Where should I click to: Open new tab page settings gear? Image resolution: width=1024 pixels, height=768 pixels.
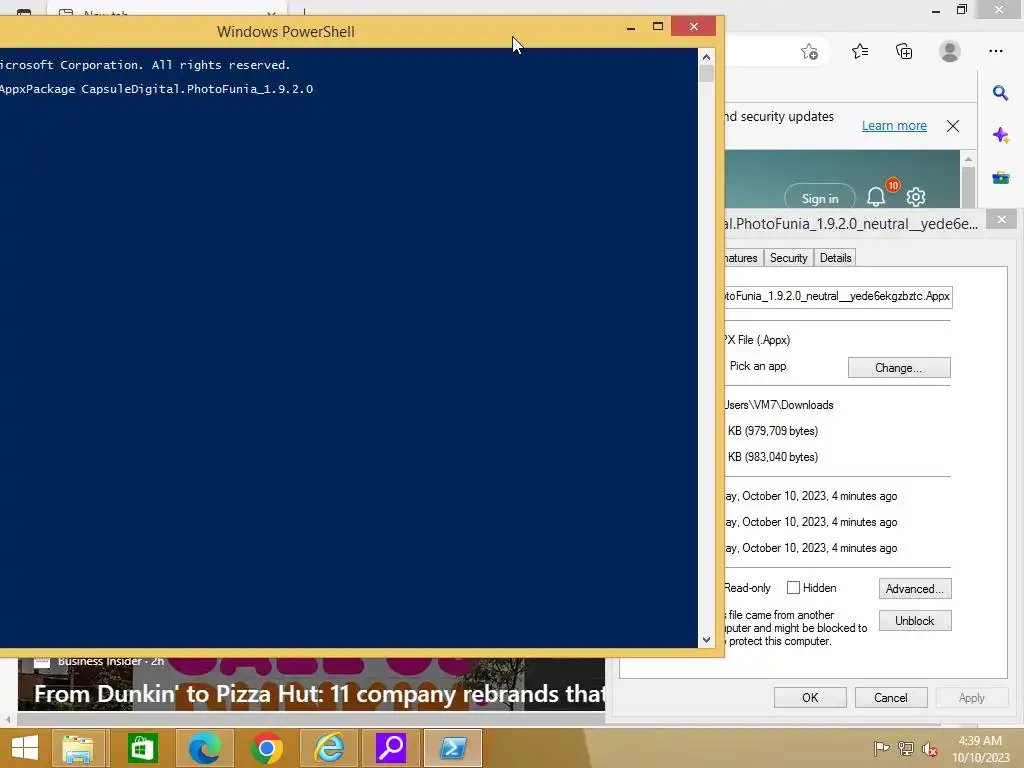click(x=916, y=197)
